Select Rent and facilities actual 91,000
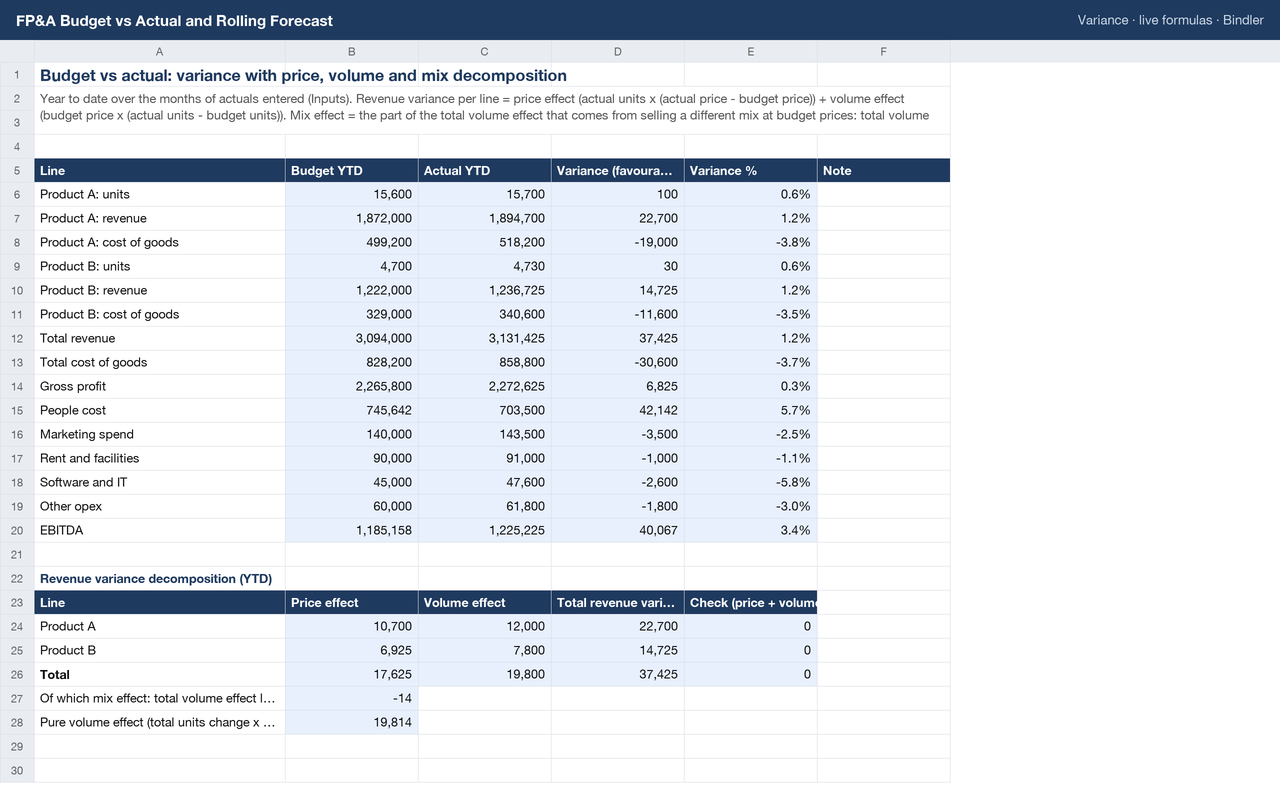The image size is (1280, 790). (485, 458)
